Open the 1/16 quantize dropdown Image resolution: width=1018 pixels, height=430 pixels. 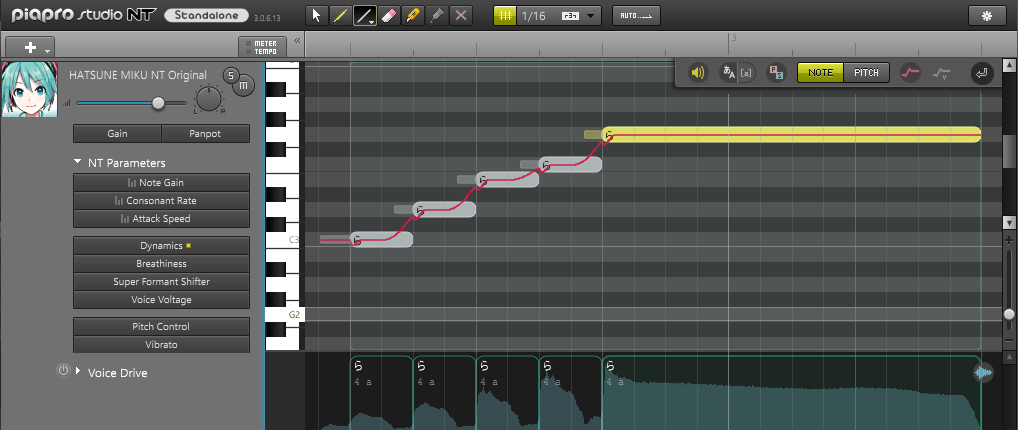click(592, 16)
